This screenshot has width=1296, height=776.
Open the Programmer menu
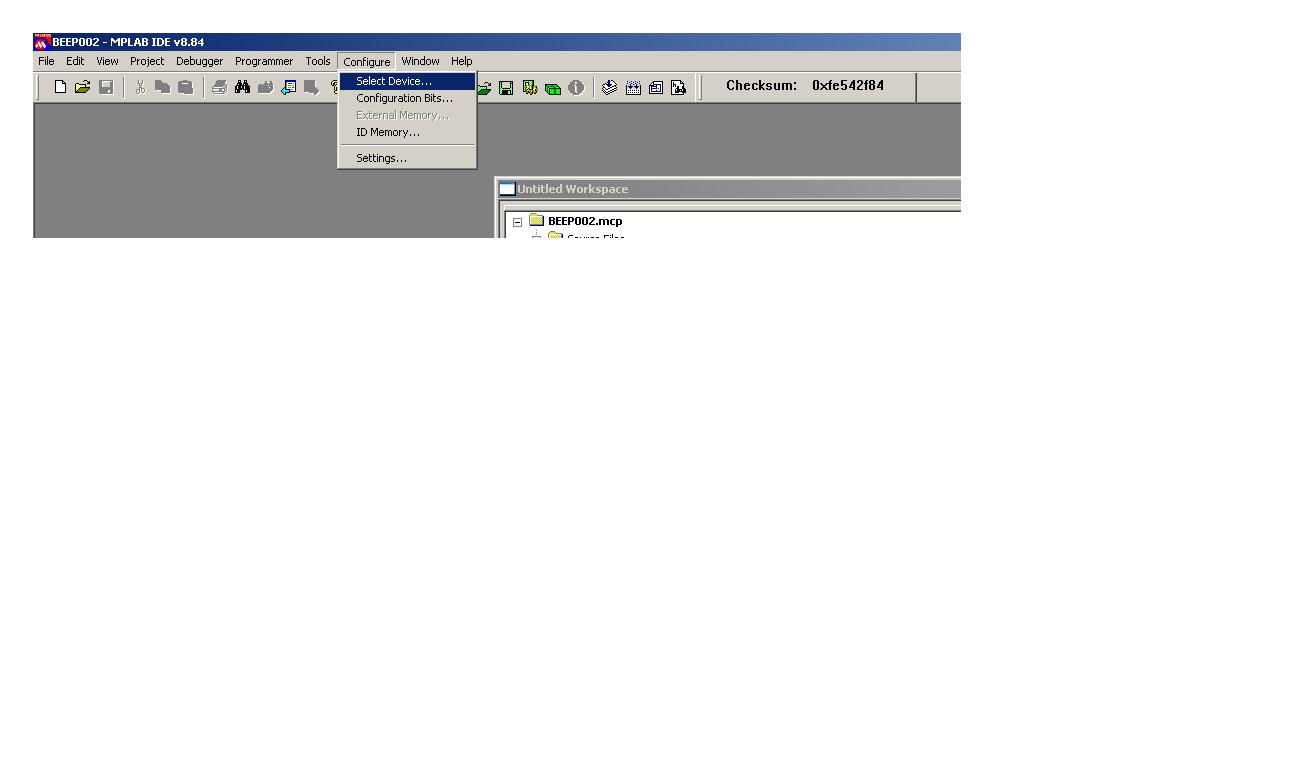coord(264,61)
